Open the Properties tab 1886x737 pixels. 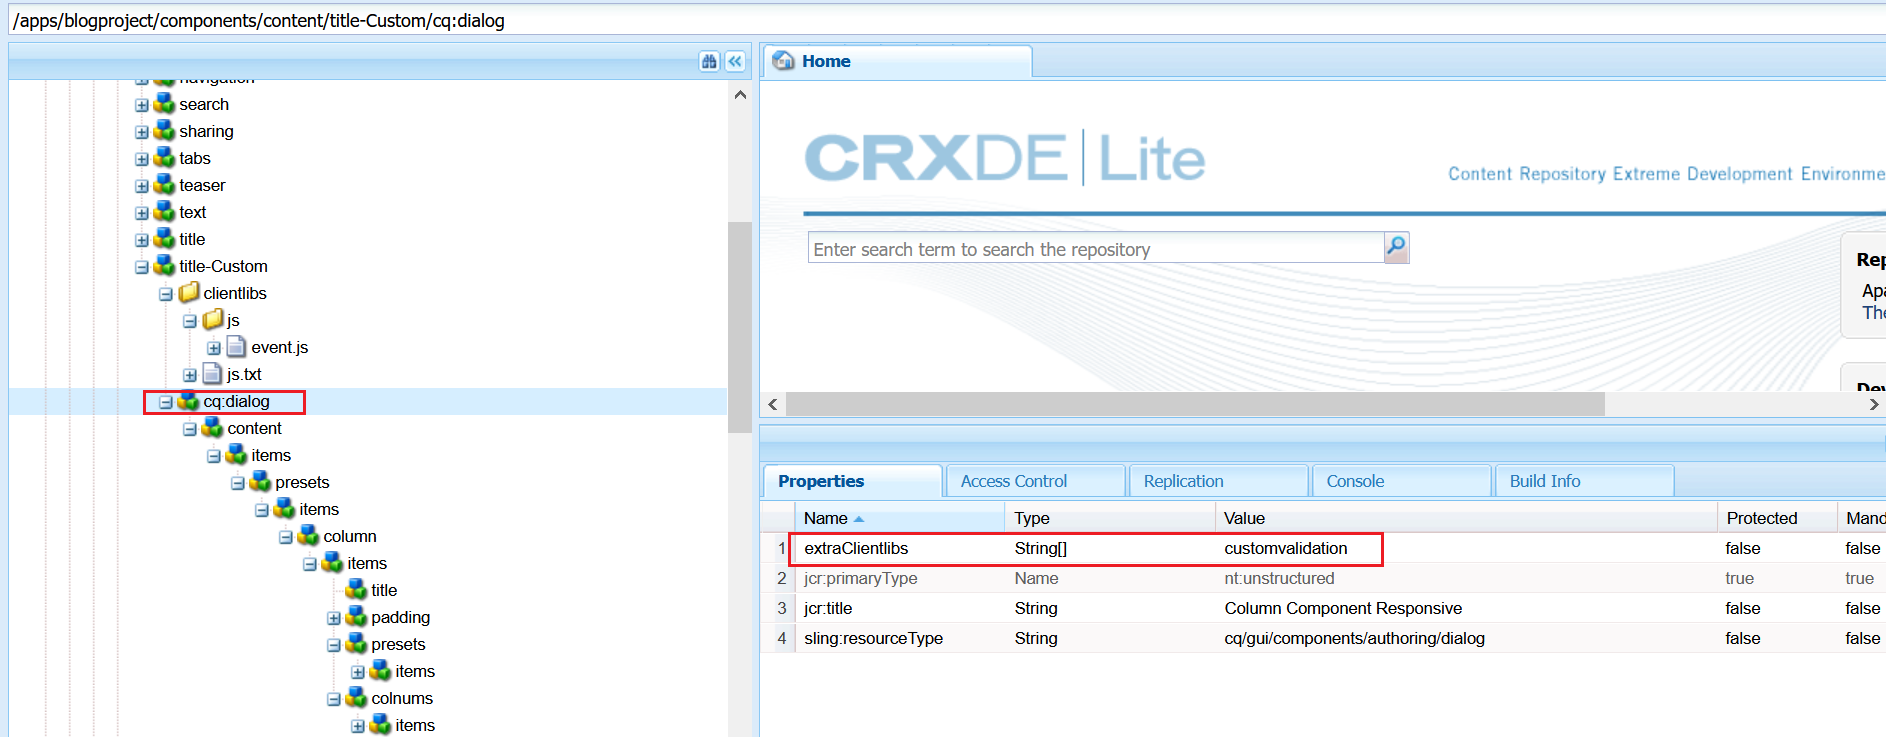[852, 481]
